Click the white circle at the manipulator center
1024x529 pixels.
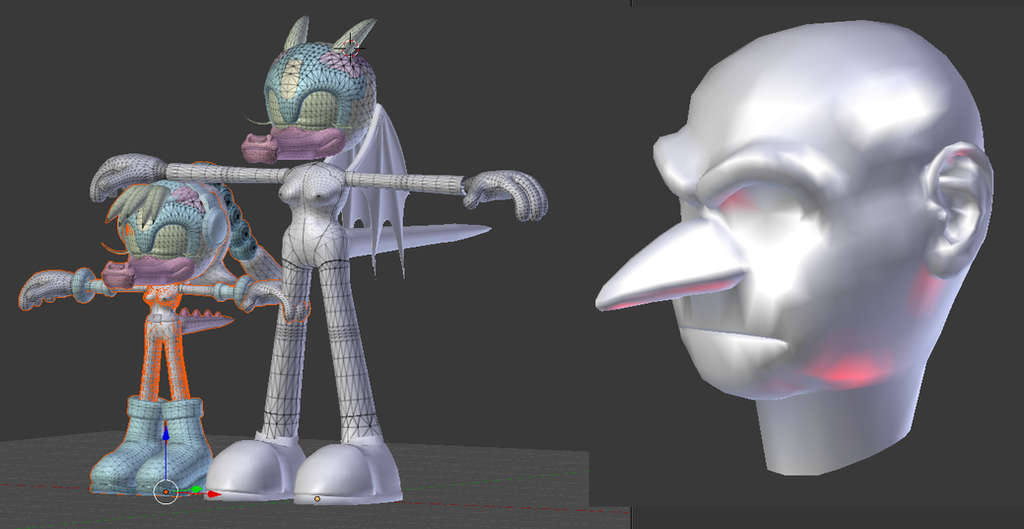[166, 492]
